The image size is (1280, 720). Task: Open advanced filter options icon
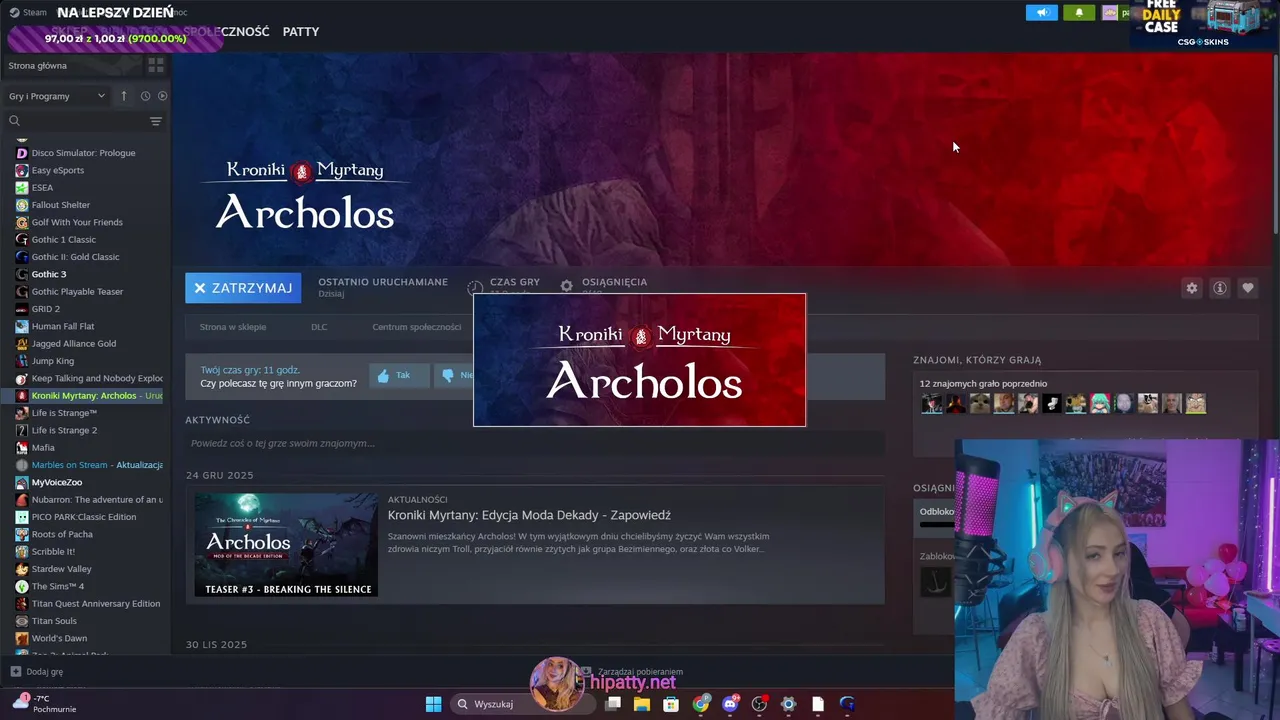pyautogui.click(x=156, y=121)
